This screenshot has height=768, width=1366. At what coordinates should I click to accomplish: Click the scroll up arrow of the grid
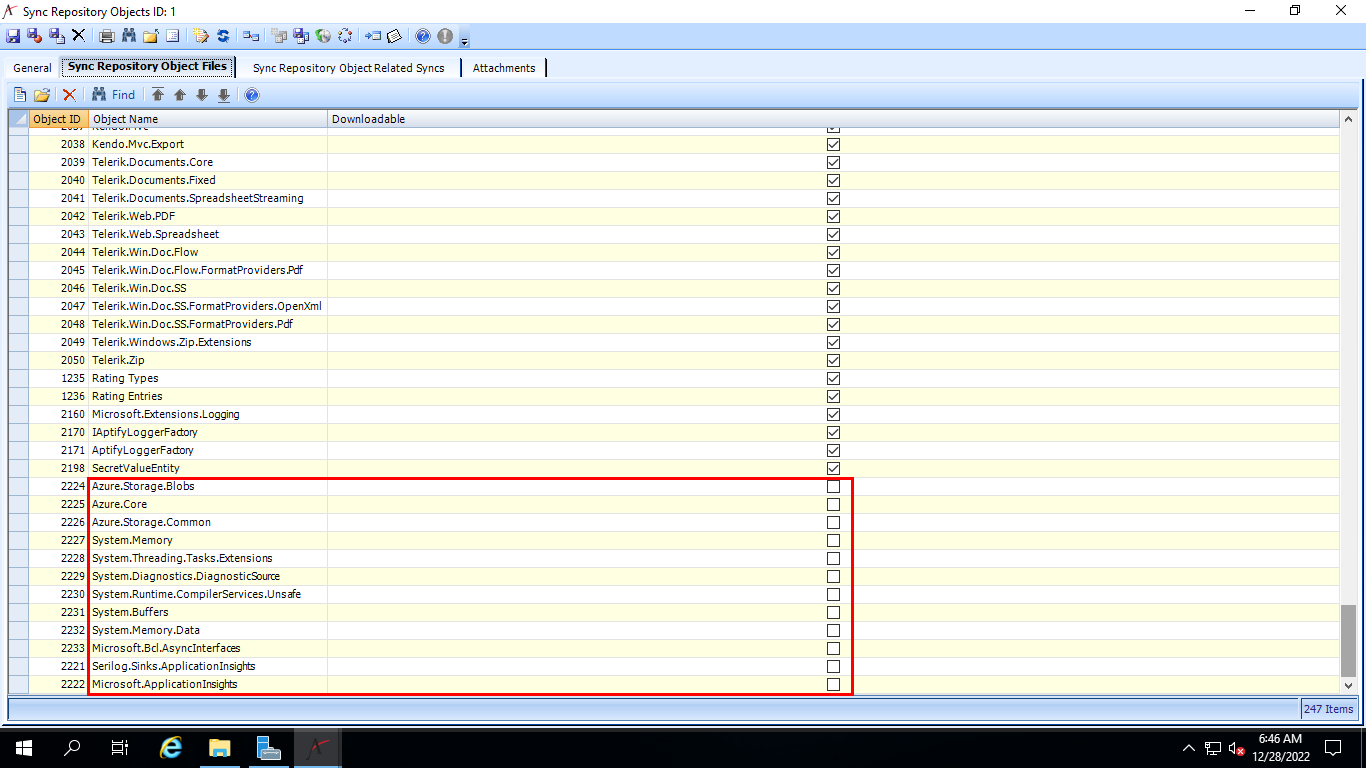click(x=1348, y=120)
